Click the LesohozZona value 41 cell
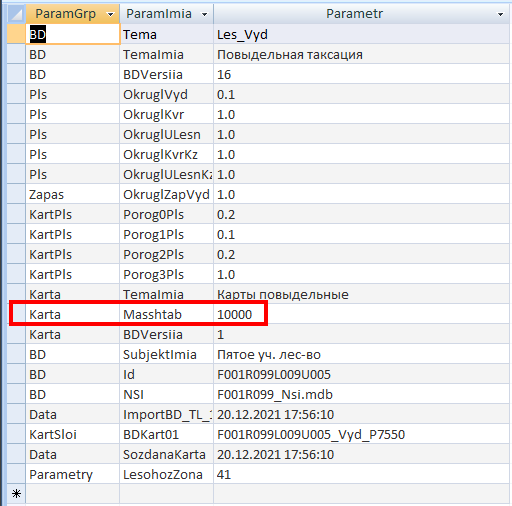This screenshot has width=512, height=506. tap(361, 474)
